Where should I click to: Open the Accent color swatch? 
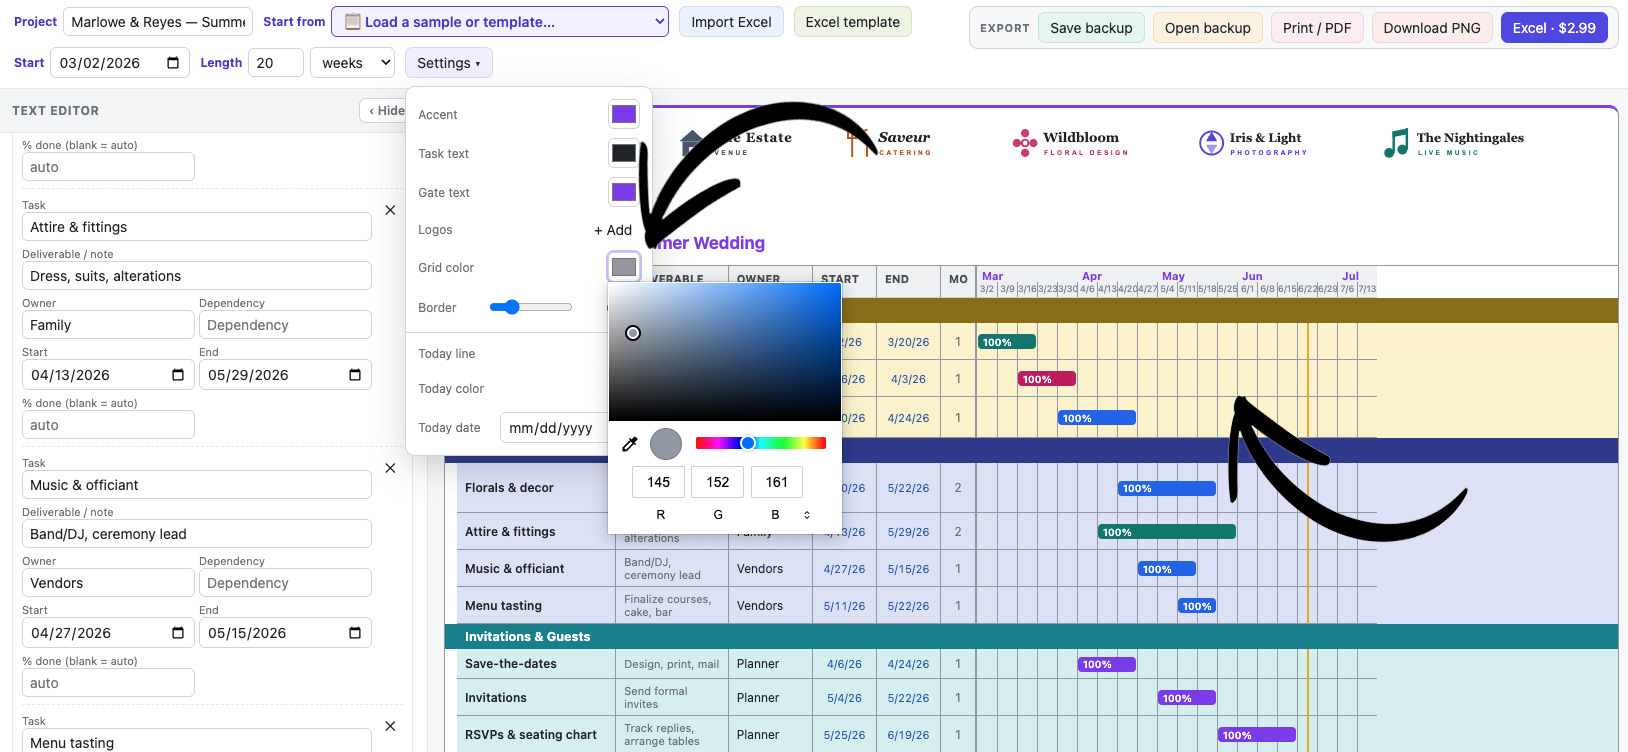click(624, 114)
